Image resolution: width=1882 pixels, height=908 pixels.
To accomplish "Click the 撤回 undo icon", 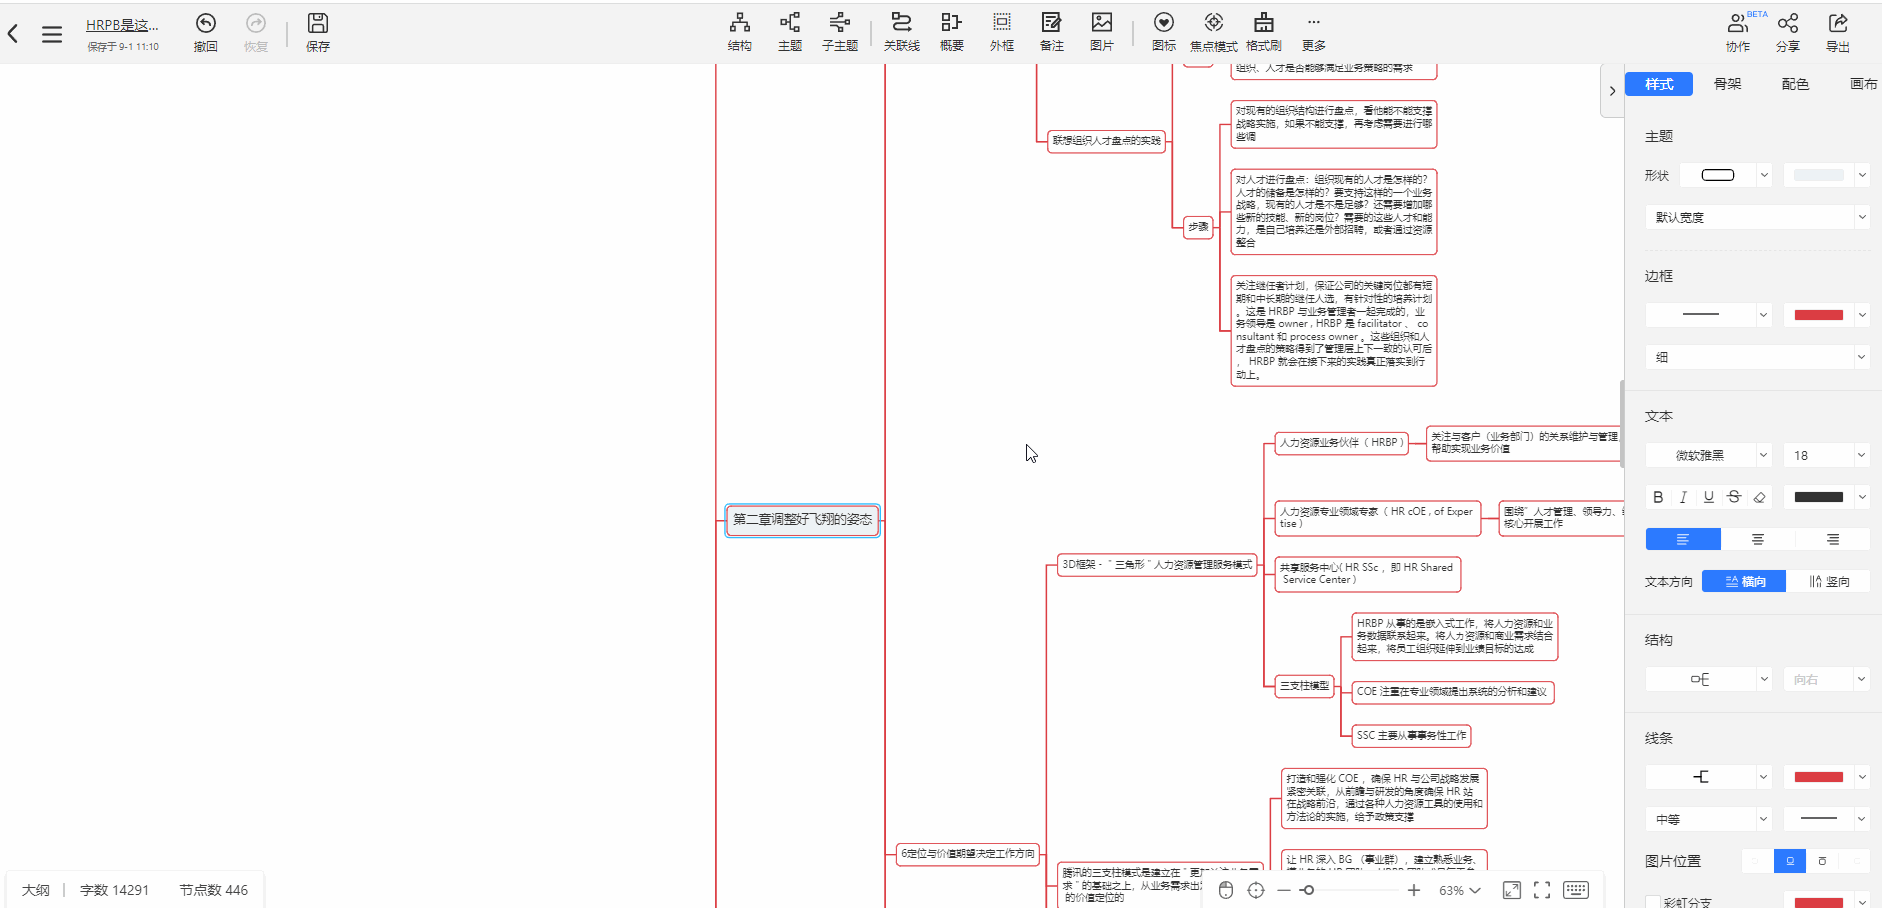I will 205,23.
